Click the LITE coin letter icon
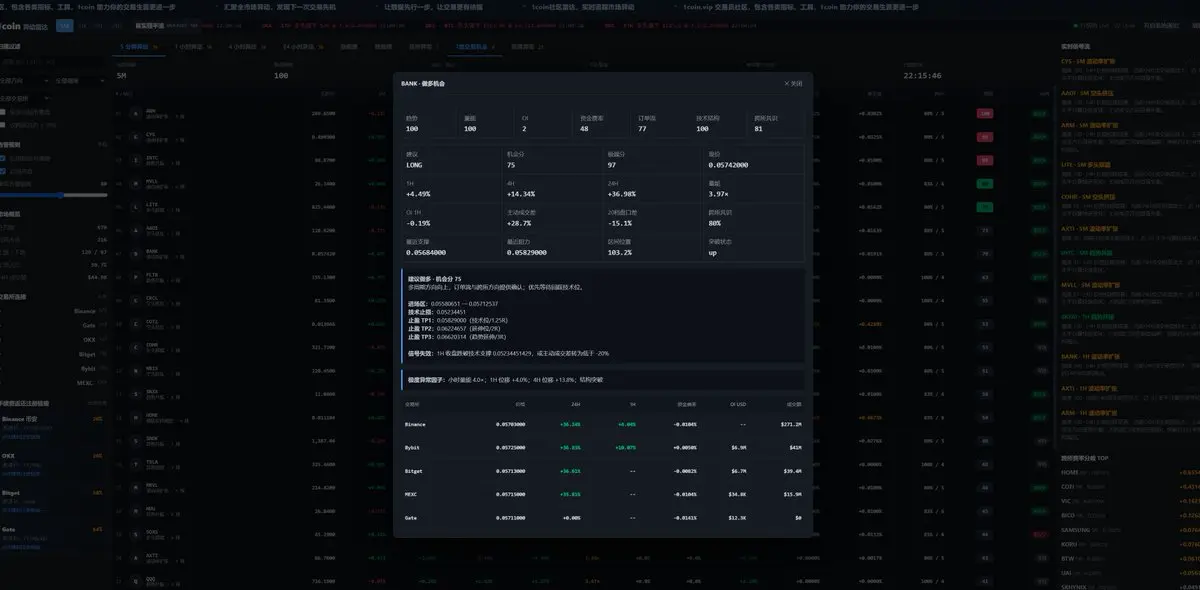 pos(136,207)
